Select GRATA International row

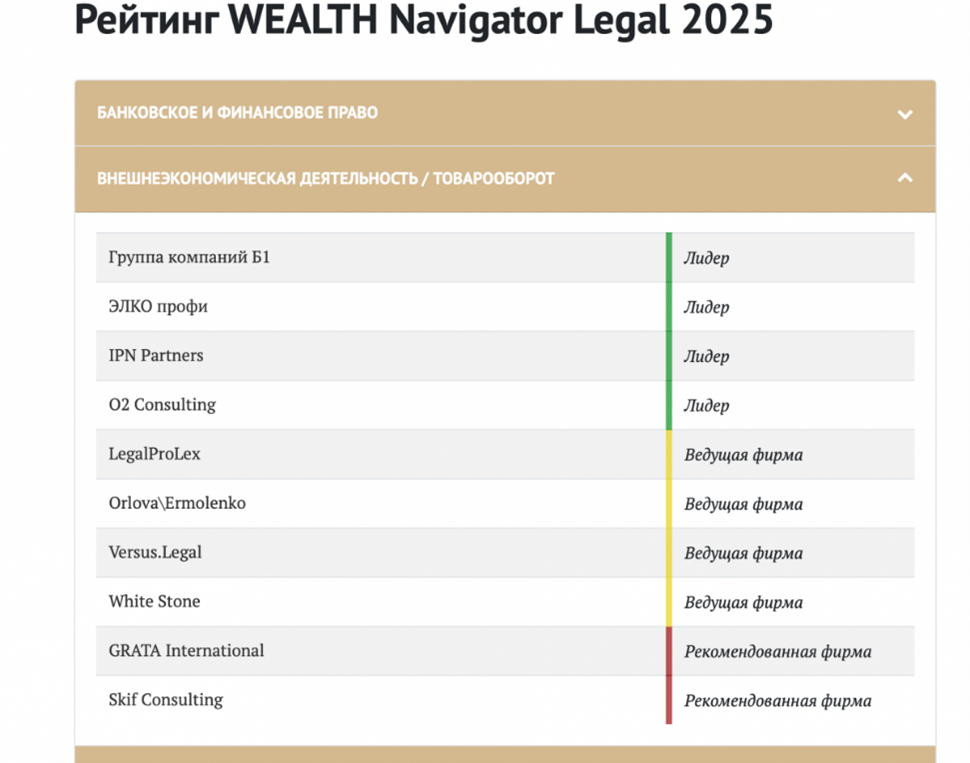click(x=186, y=650)
